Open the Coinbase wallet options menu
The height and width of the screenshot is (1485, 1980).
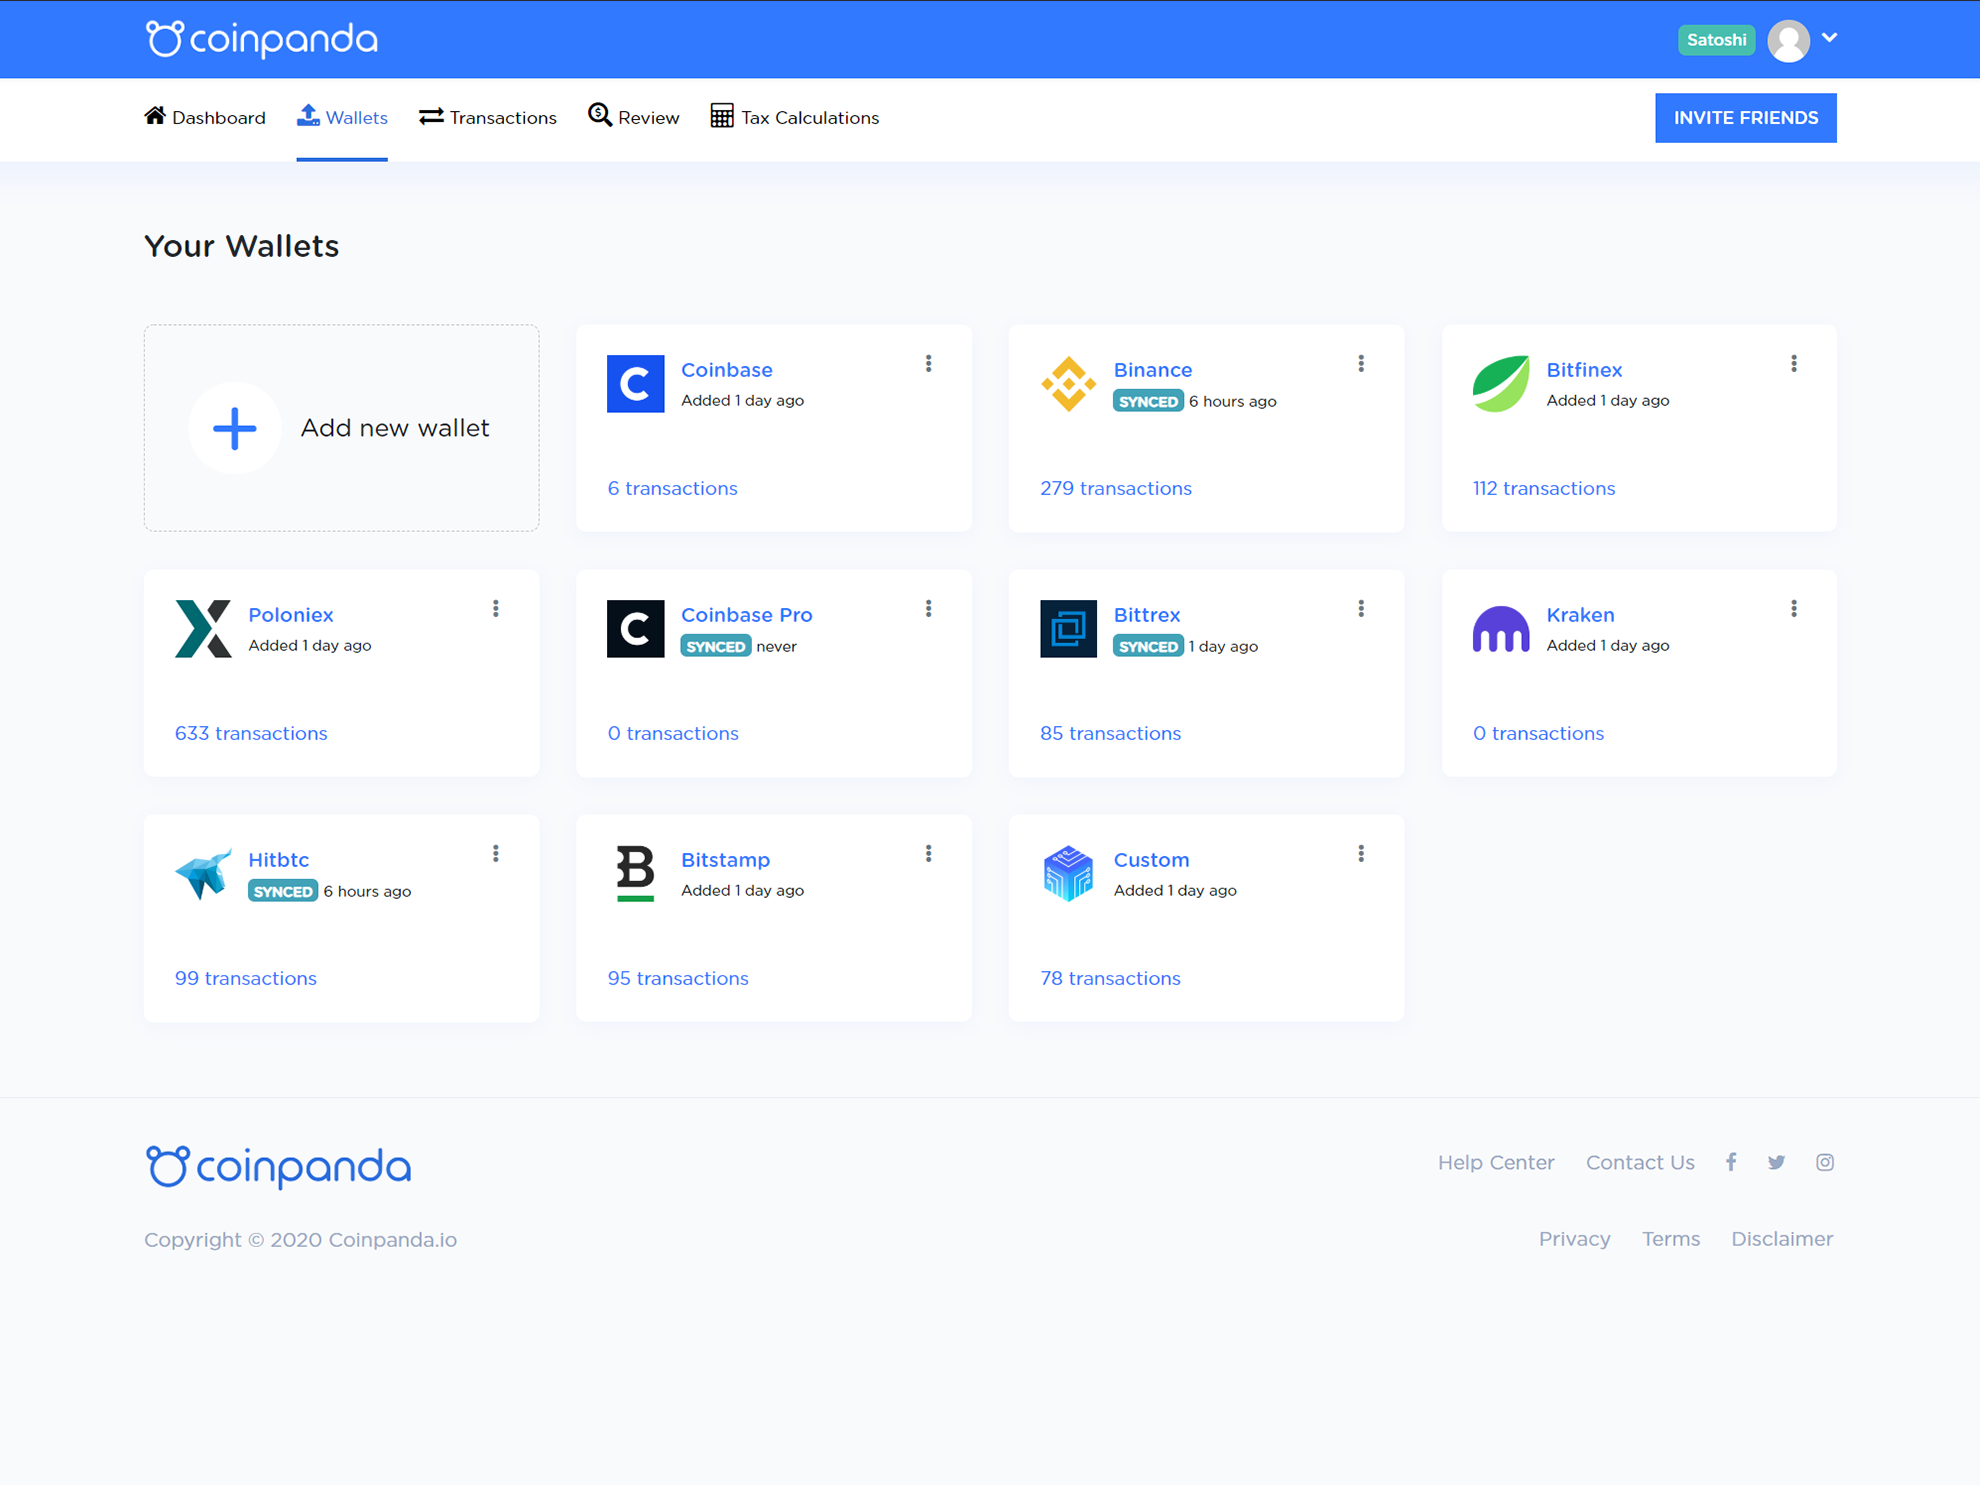[928, 364]
